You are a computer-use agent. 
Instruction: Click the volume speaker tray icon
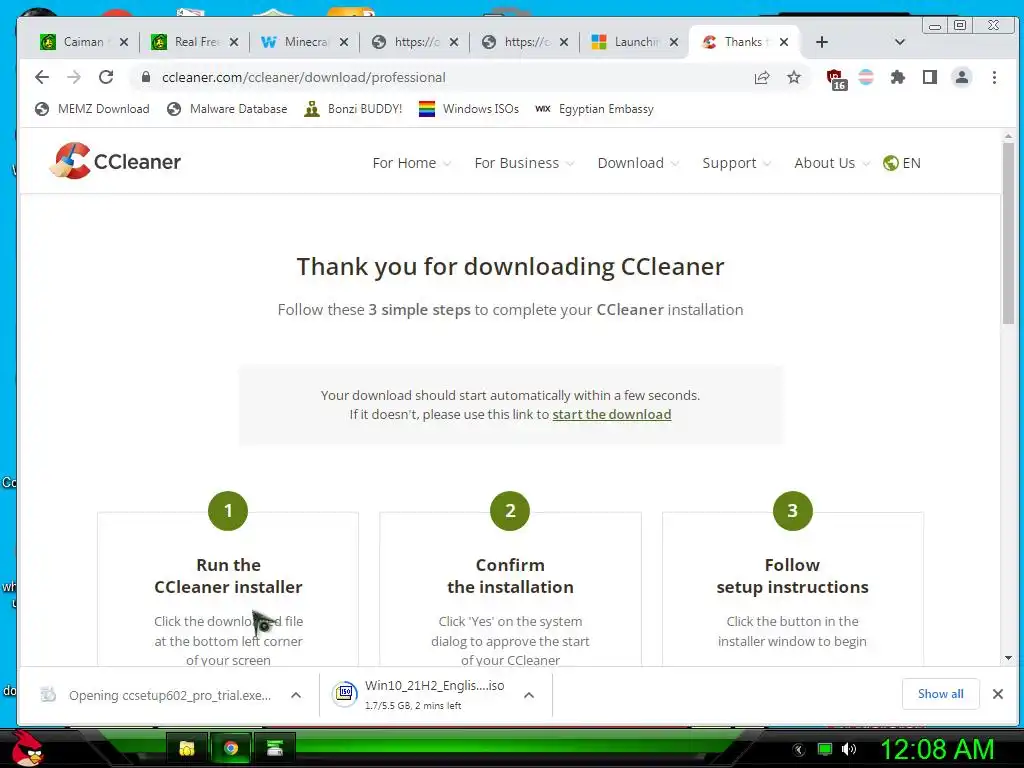pyautogui.click(x=848, y=749)
